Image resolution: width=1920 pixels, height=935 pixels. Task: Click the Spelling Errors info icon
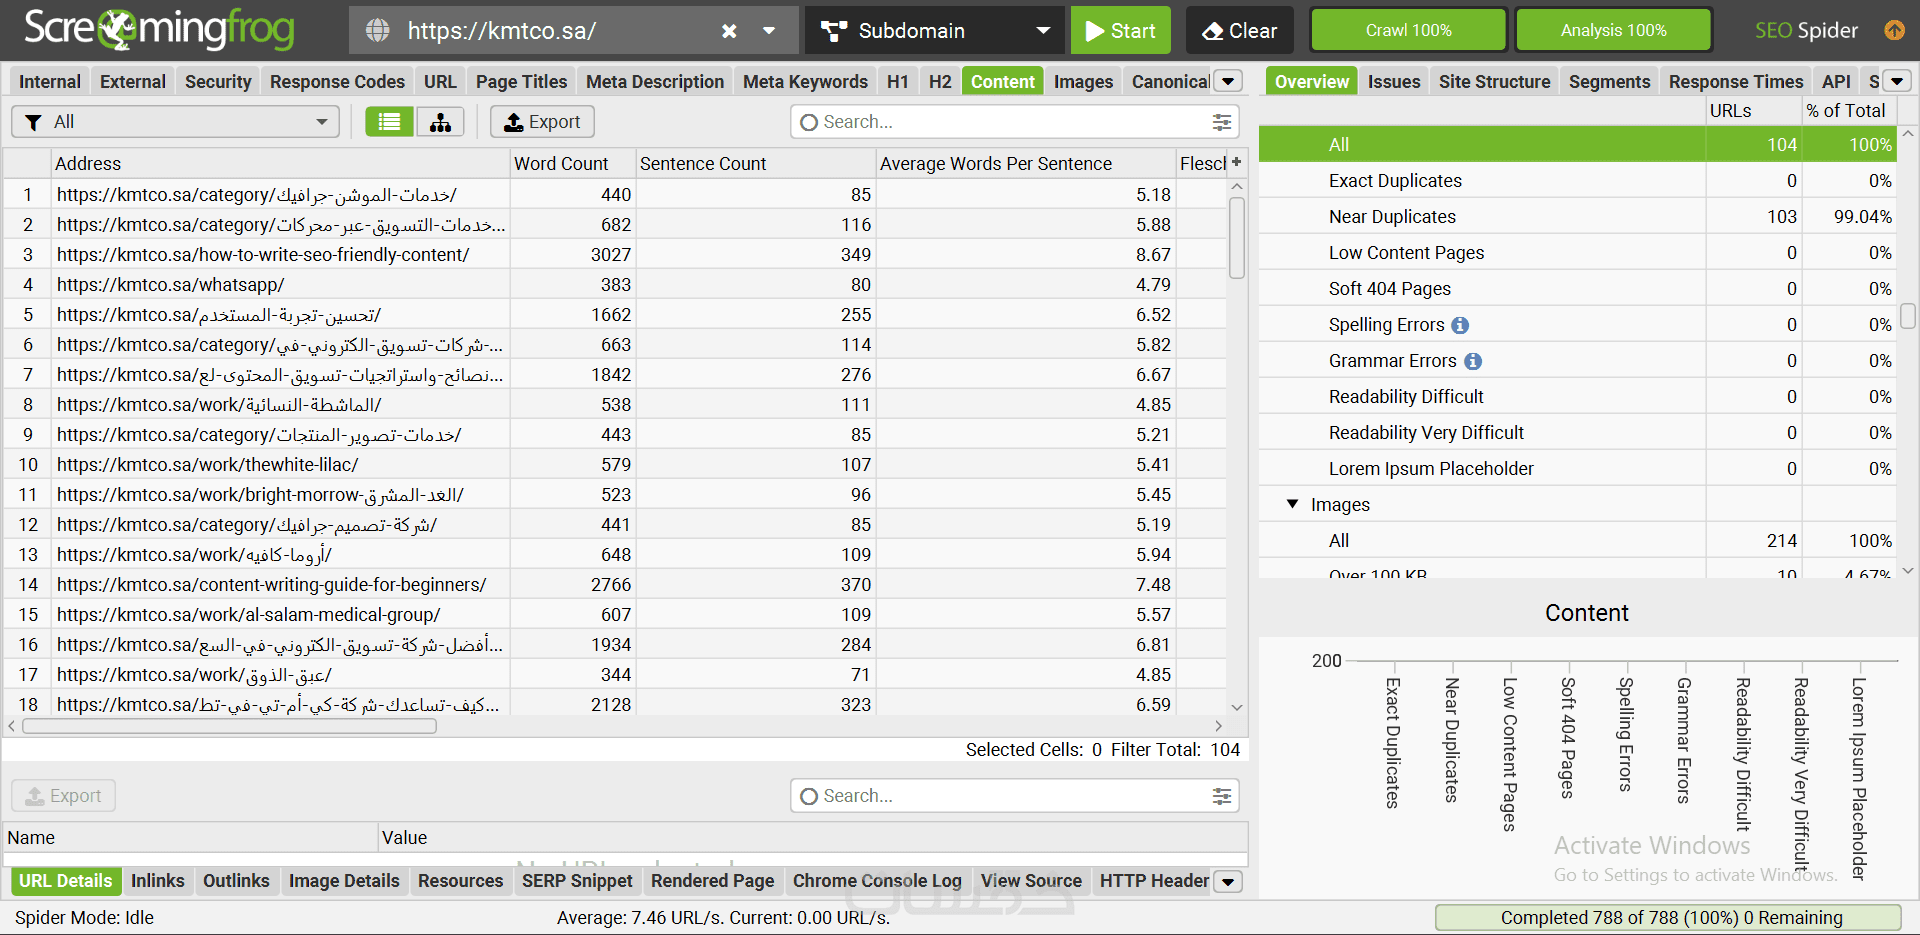[x=1460, y=325]
